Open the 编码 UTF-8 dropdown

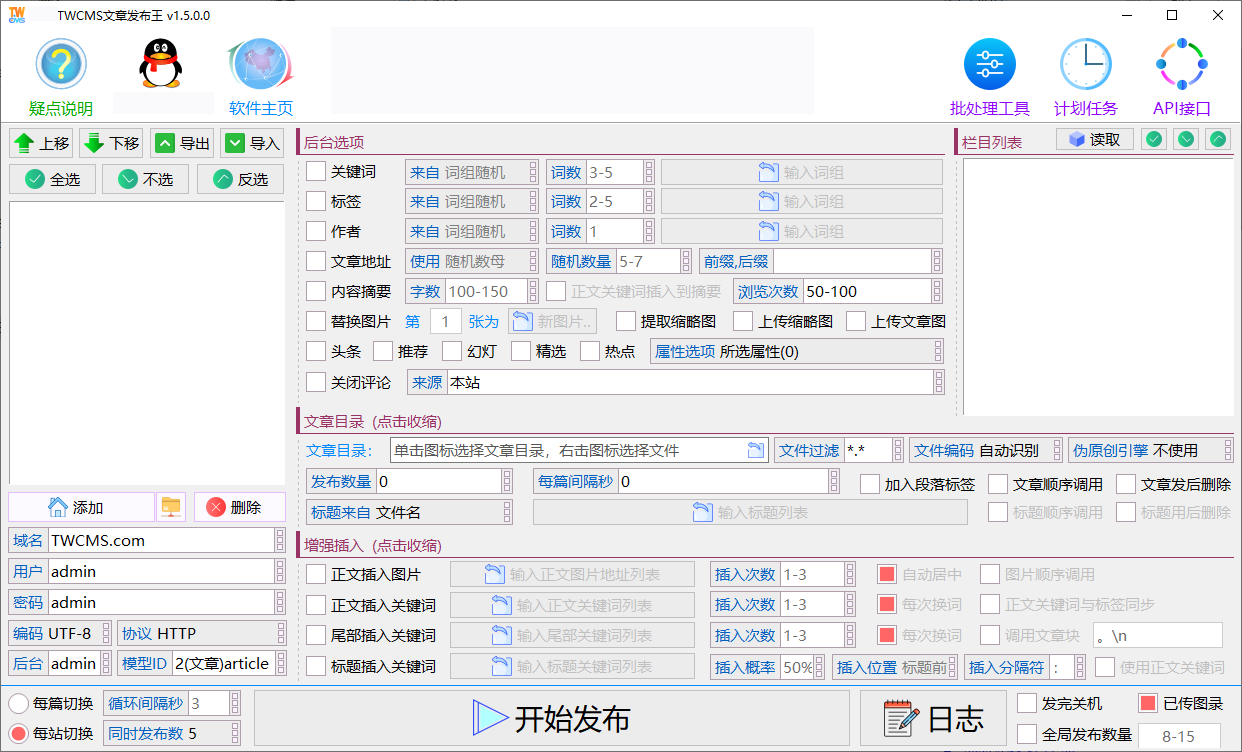click(x=60, y=633)
